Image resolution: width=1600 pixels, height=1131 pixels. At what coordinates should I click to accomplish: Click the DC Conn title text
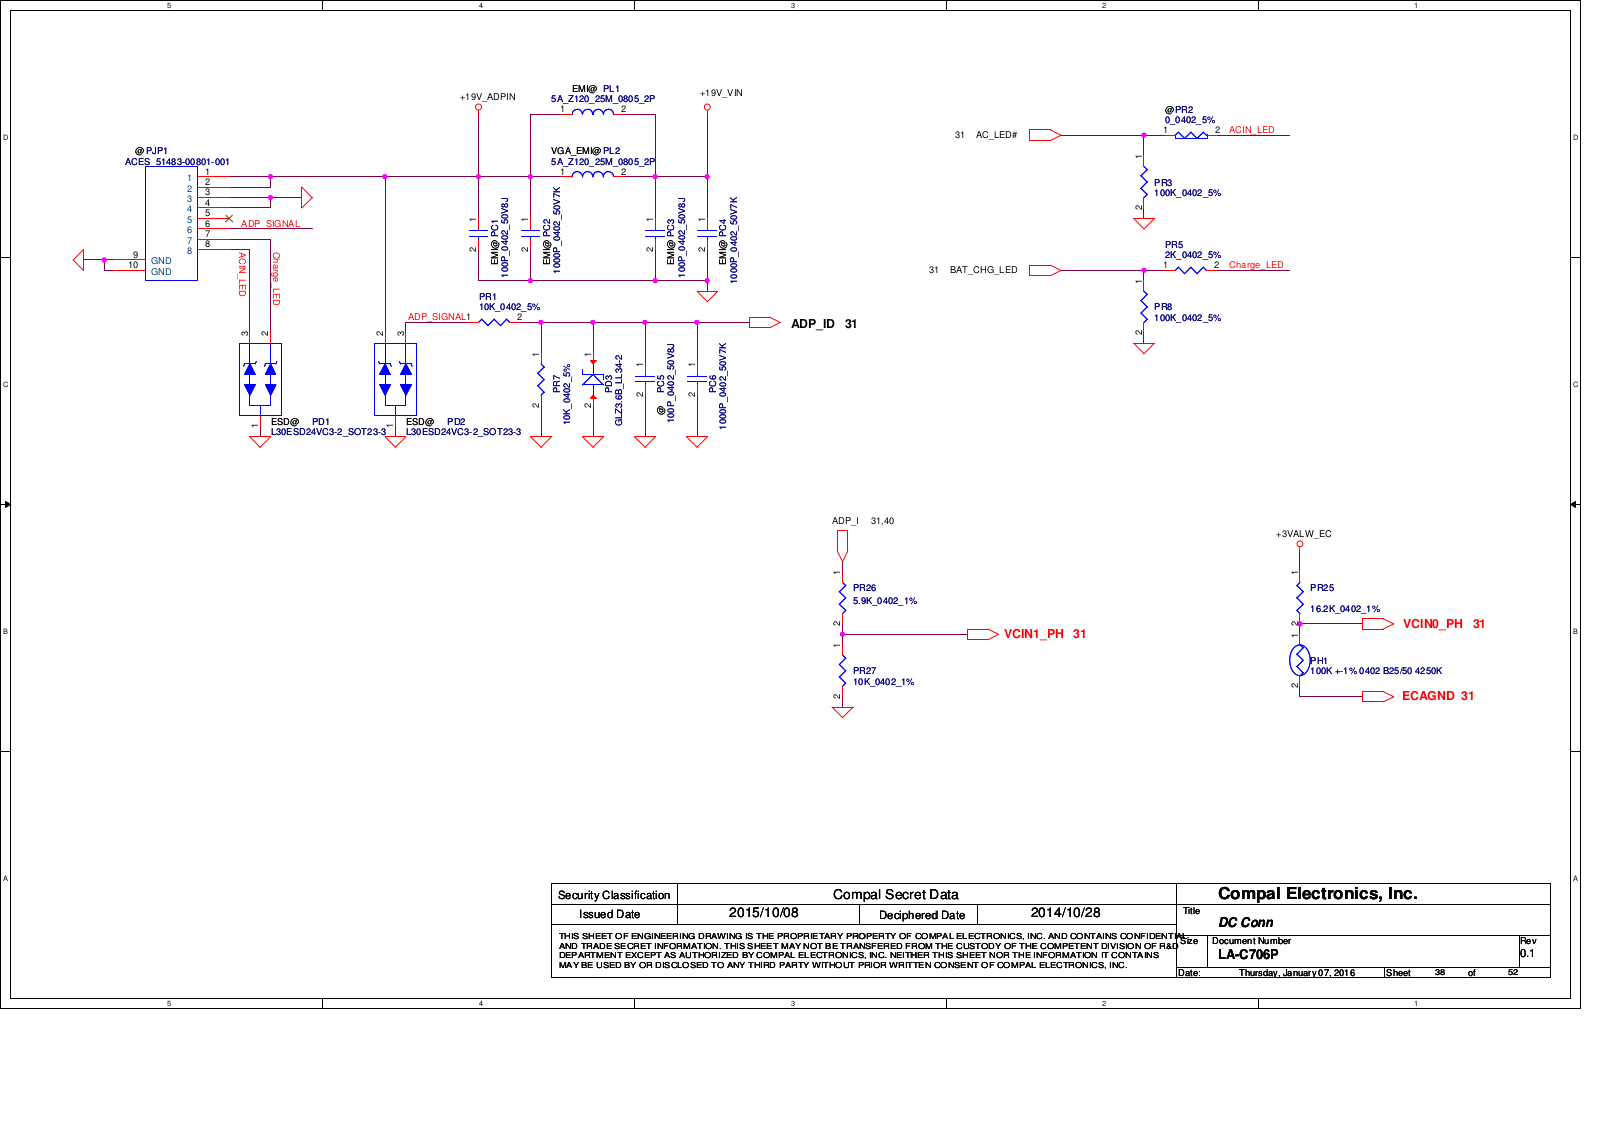[x=1245, y=922]
